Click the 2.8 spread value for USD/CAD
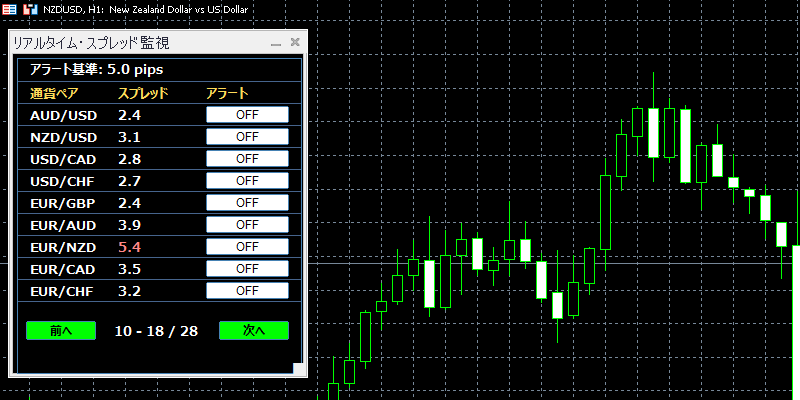Screen dimensions: 800x400 (x=130, y=159)
